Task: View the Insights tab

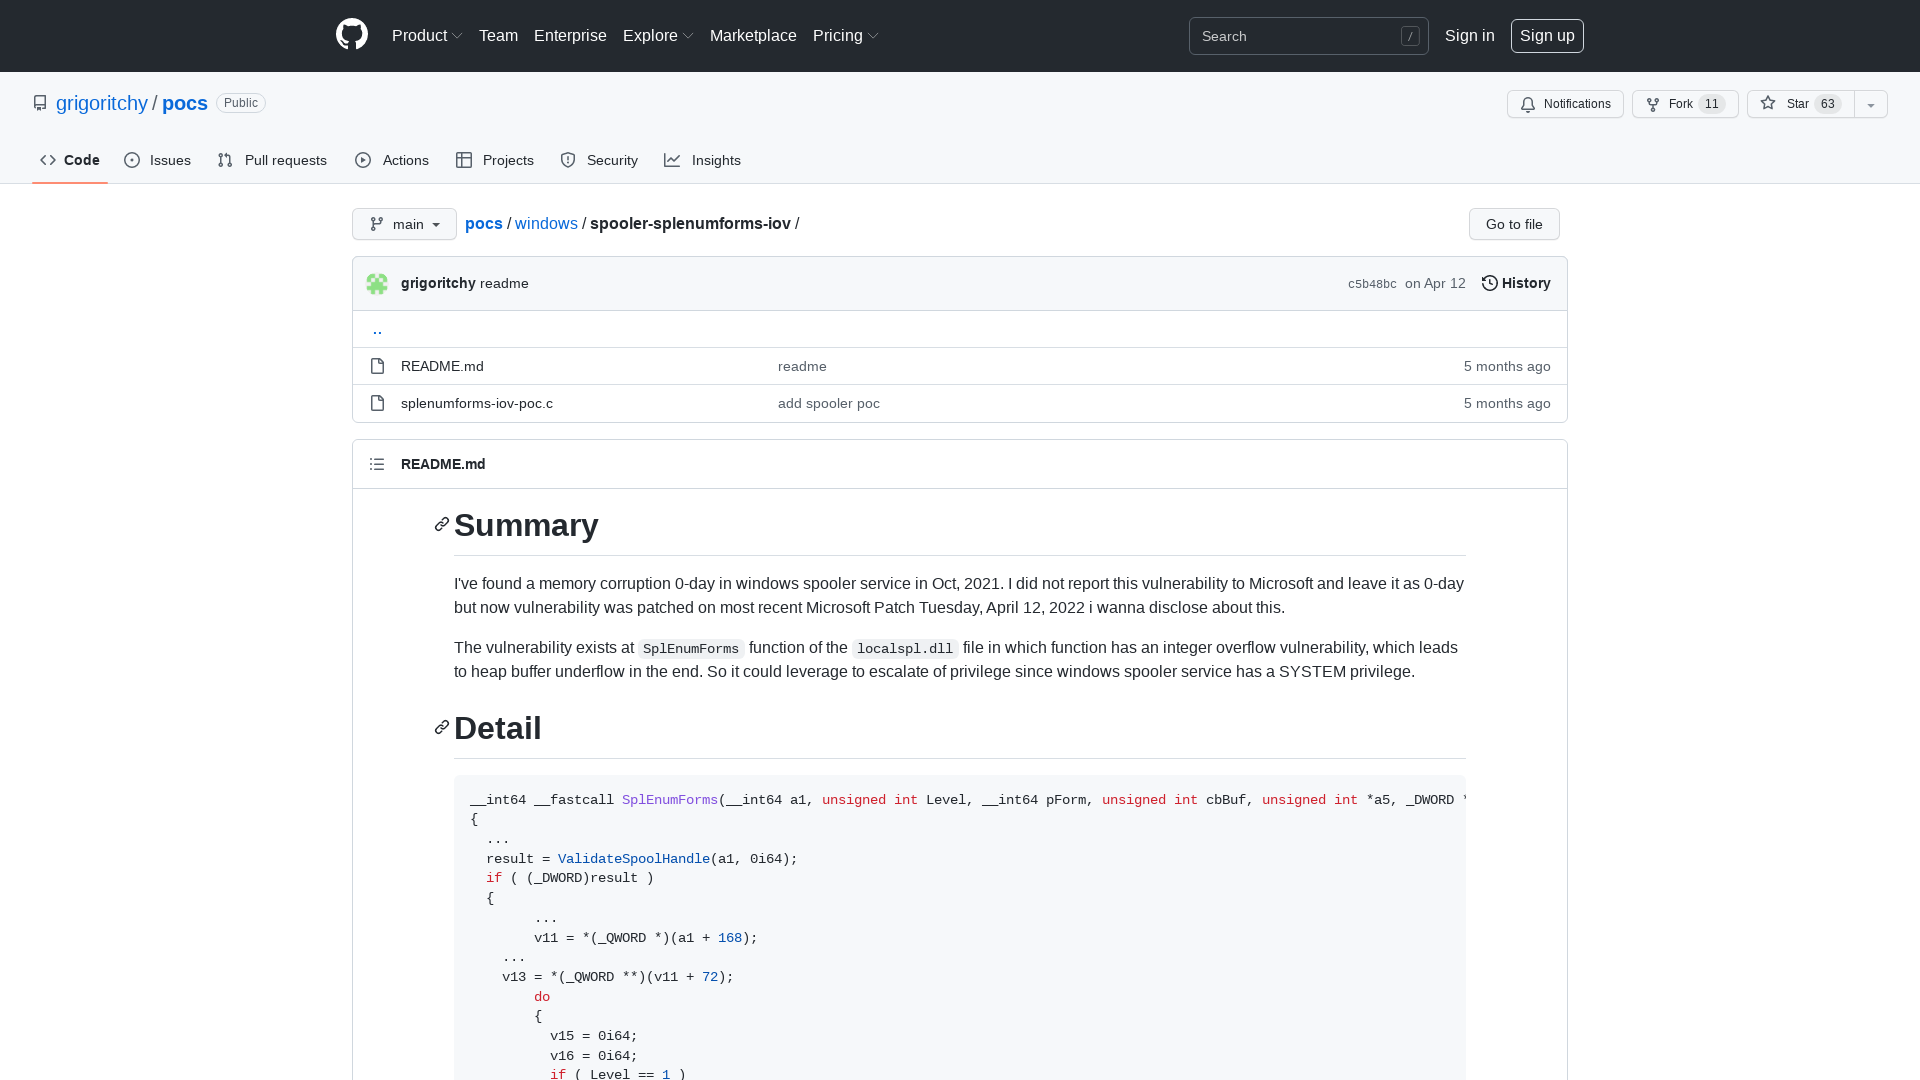Action: [703, 160]
